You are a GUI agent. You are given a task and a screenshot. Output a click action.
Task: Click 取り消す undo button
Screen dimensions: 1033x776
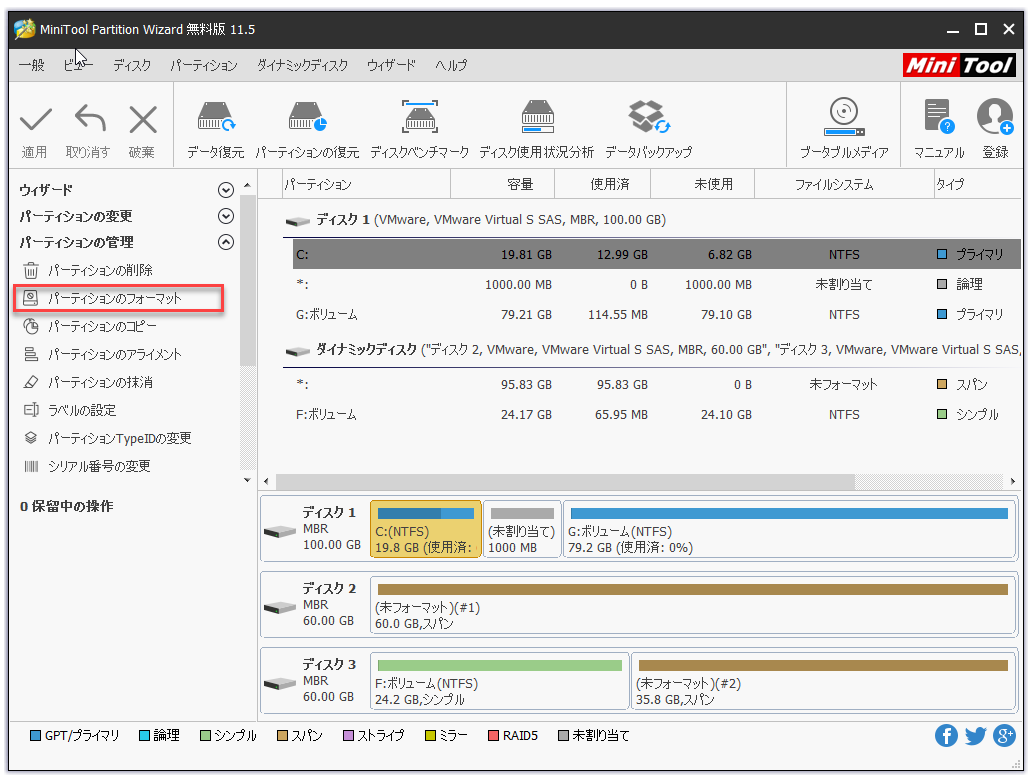pyautogui.click(x=88, y=122)
